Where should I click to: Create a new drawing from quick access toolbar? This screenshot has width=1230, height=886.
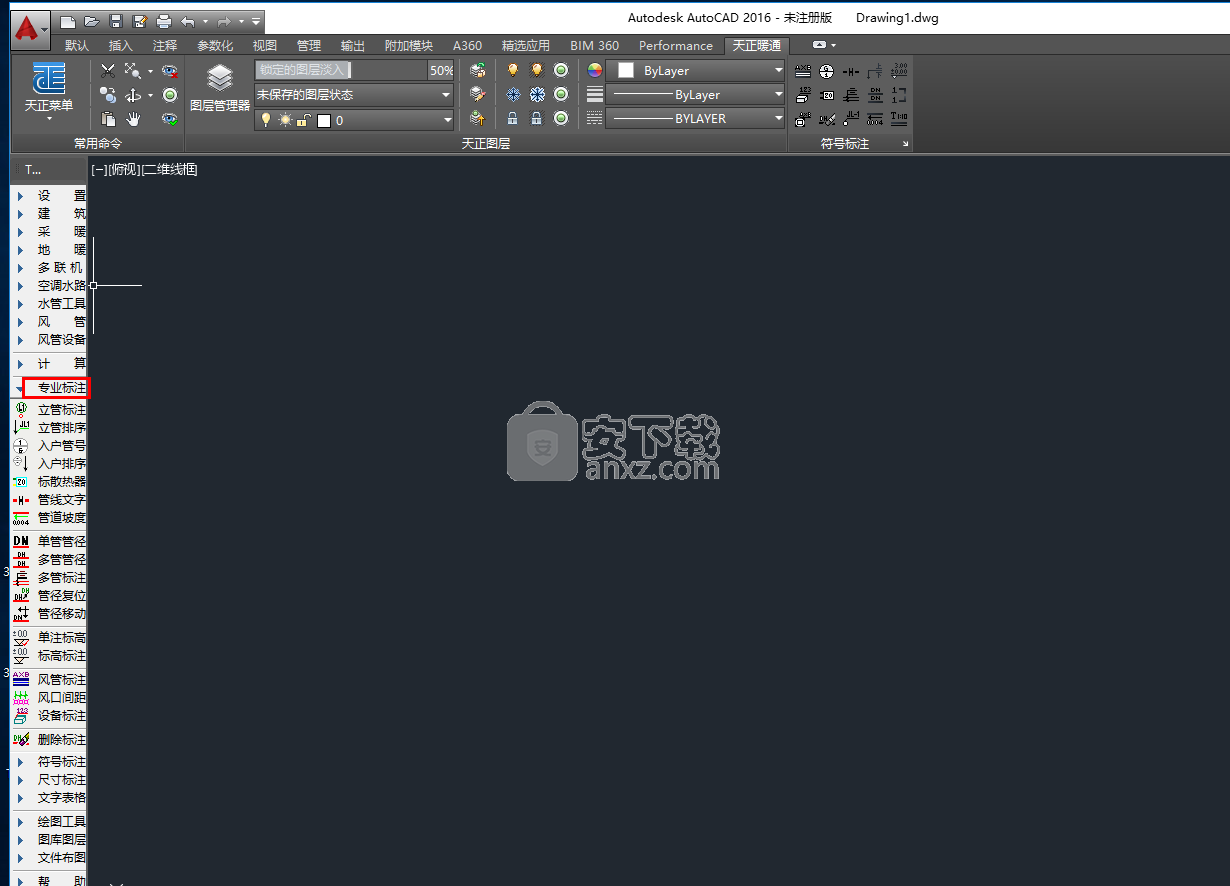[67, 21]
